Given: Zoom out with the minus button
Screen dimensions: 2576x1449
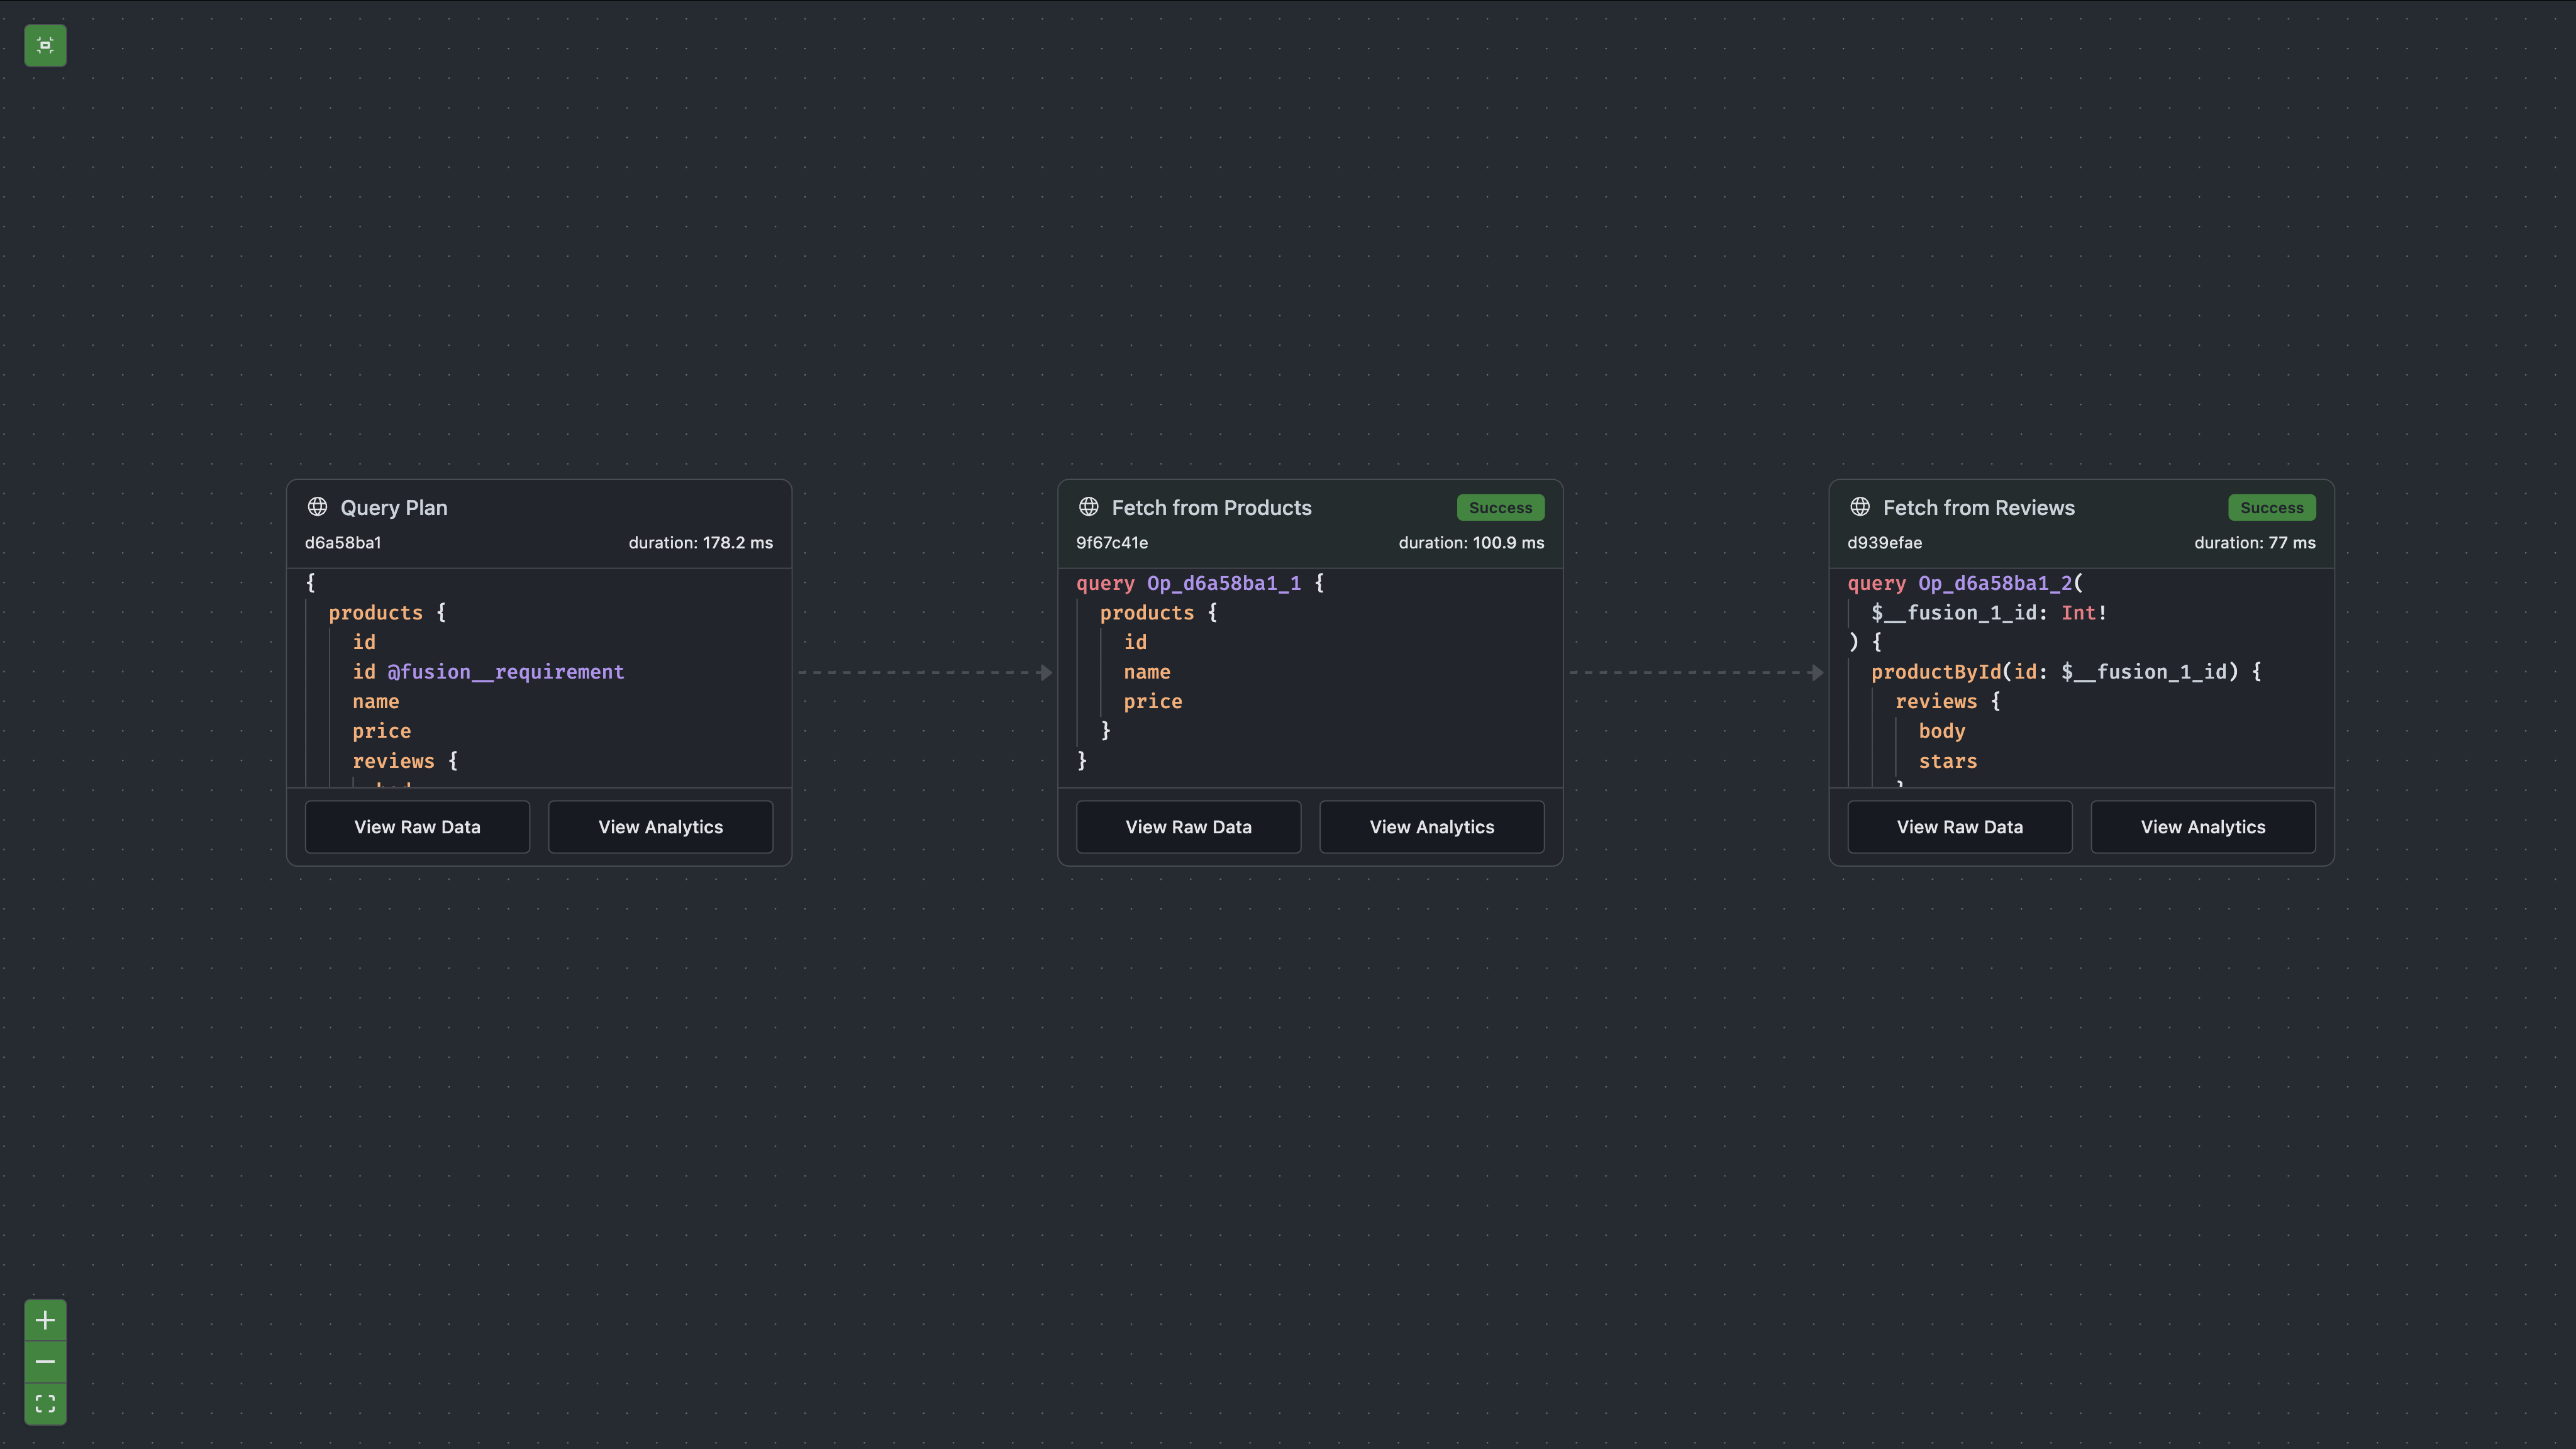Looking at the screenshot, I should tap(45, 1362).
